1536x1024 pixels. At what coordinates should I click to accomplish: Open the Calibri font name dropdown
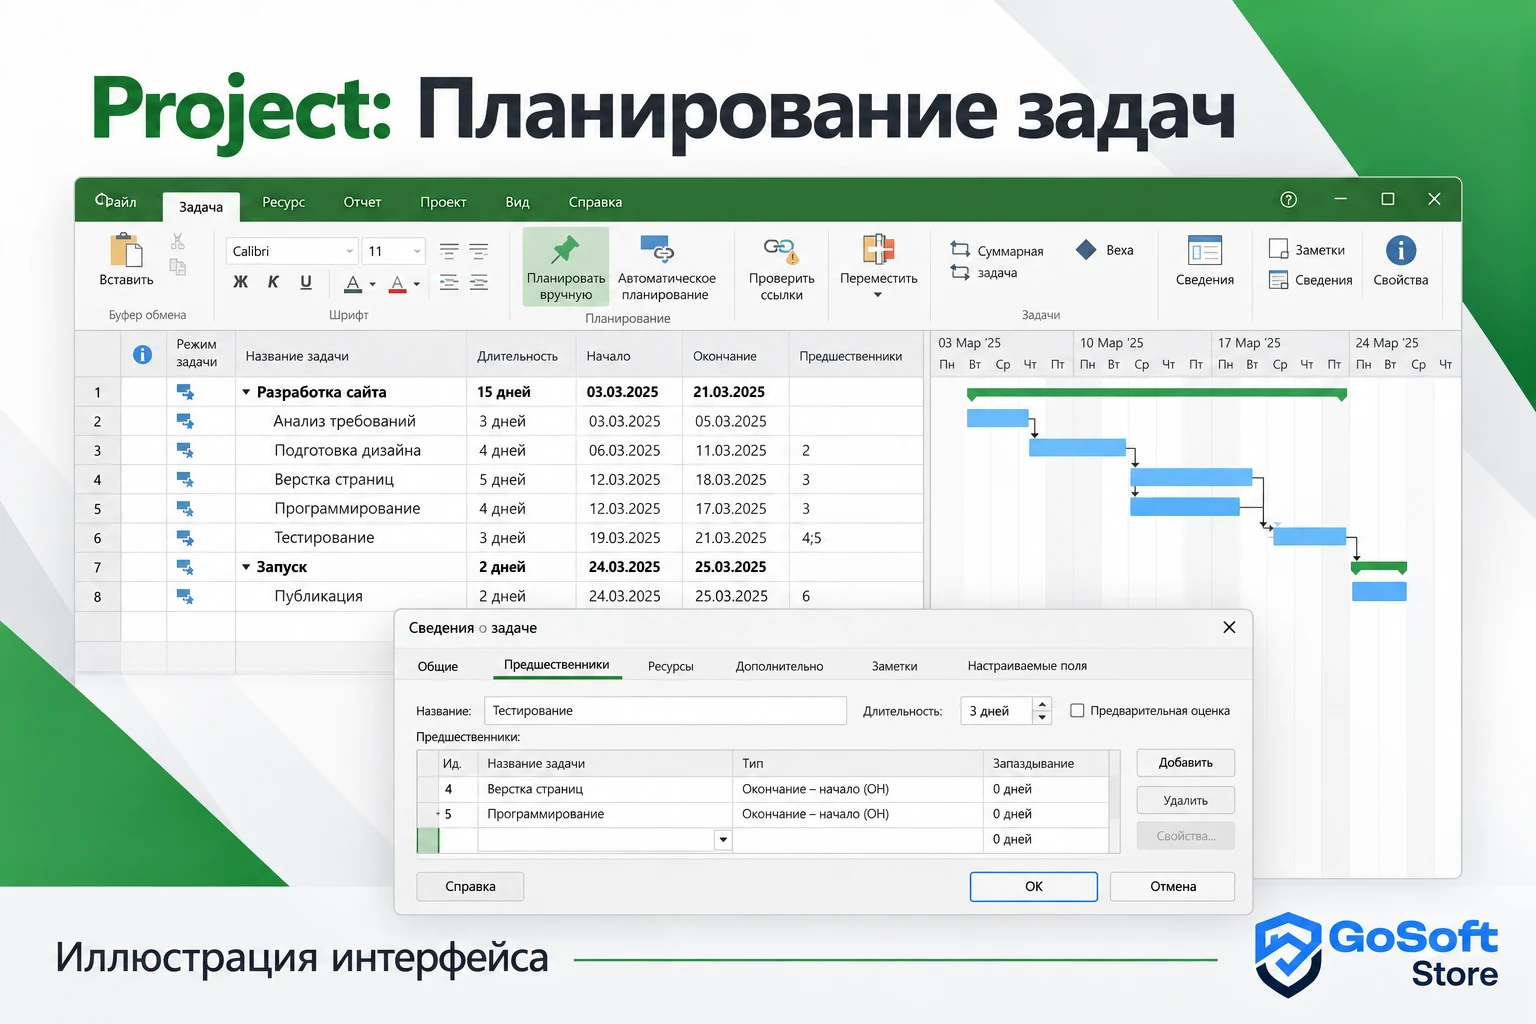[349, 251]
